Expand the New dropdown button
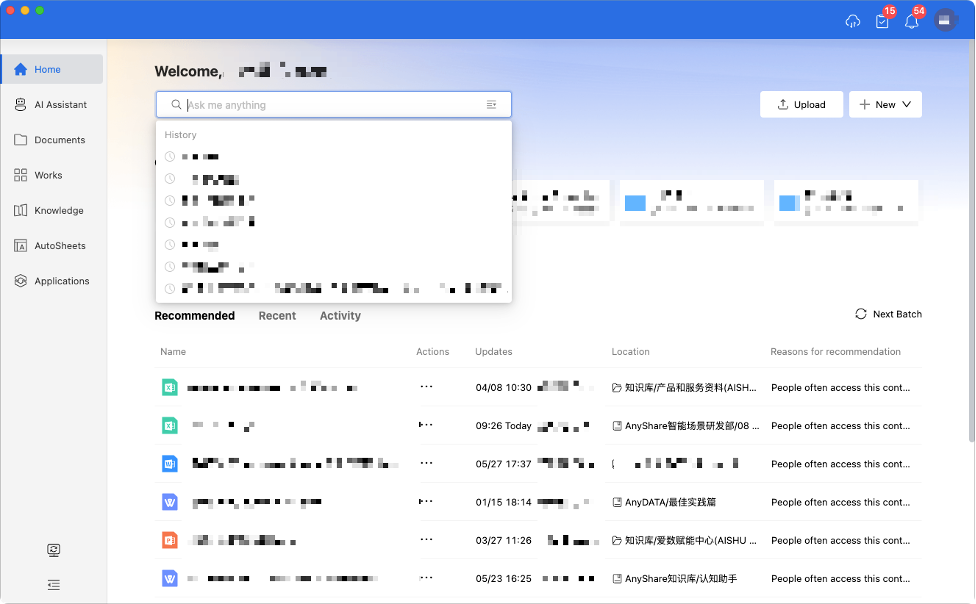The width and height of the screenshot is (976, 604). click(885, 105)
